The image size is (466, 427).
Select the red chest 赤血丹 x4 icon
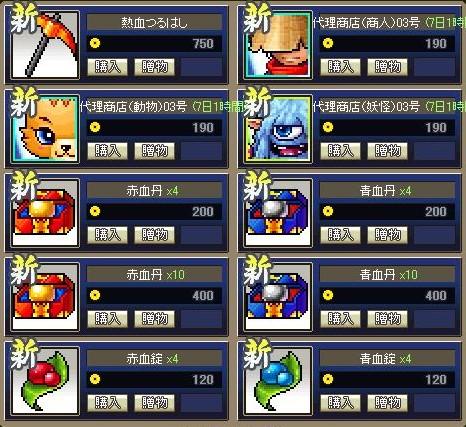click(46, 213)
